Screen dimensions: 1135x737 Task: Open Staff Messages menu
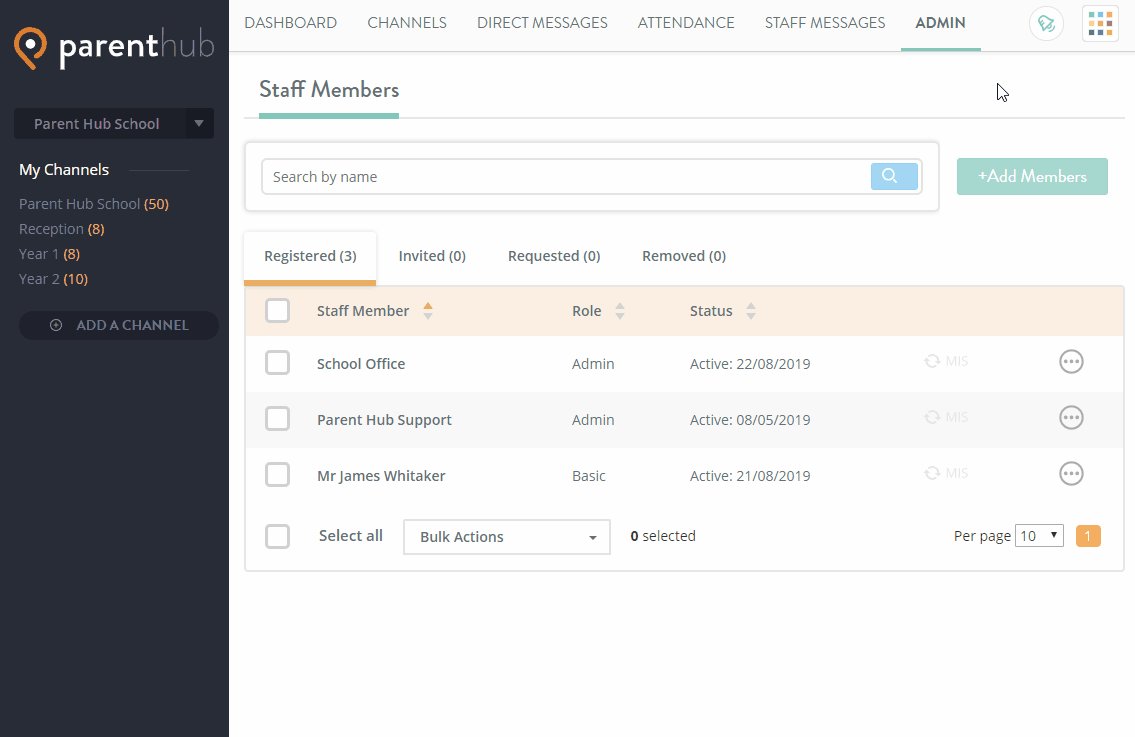click(x=824, y=23)
